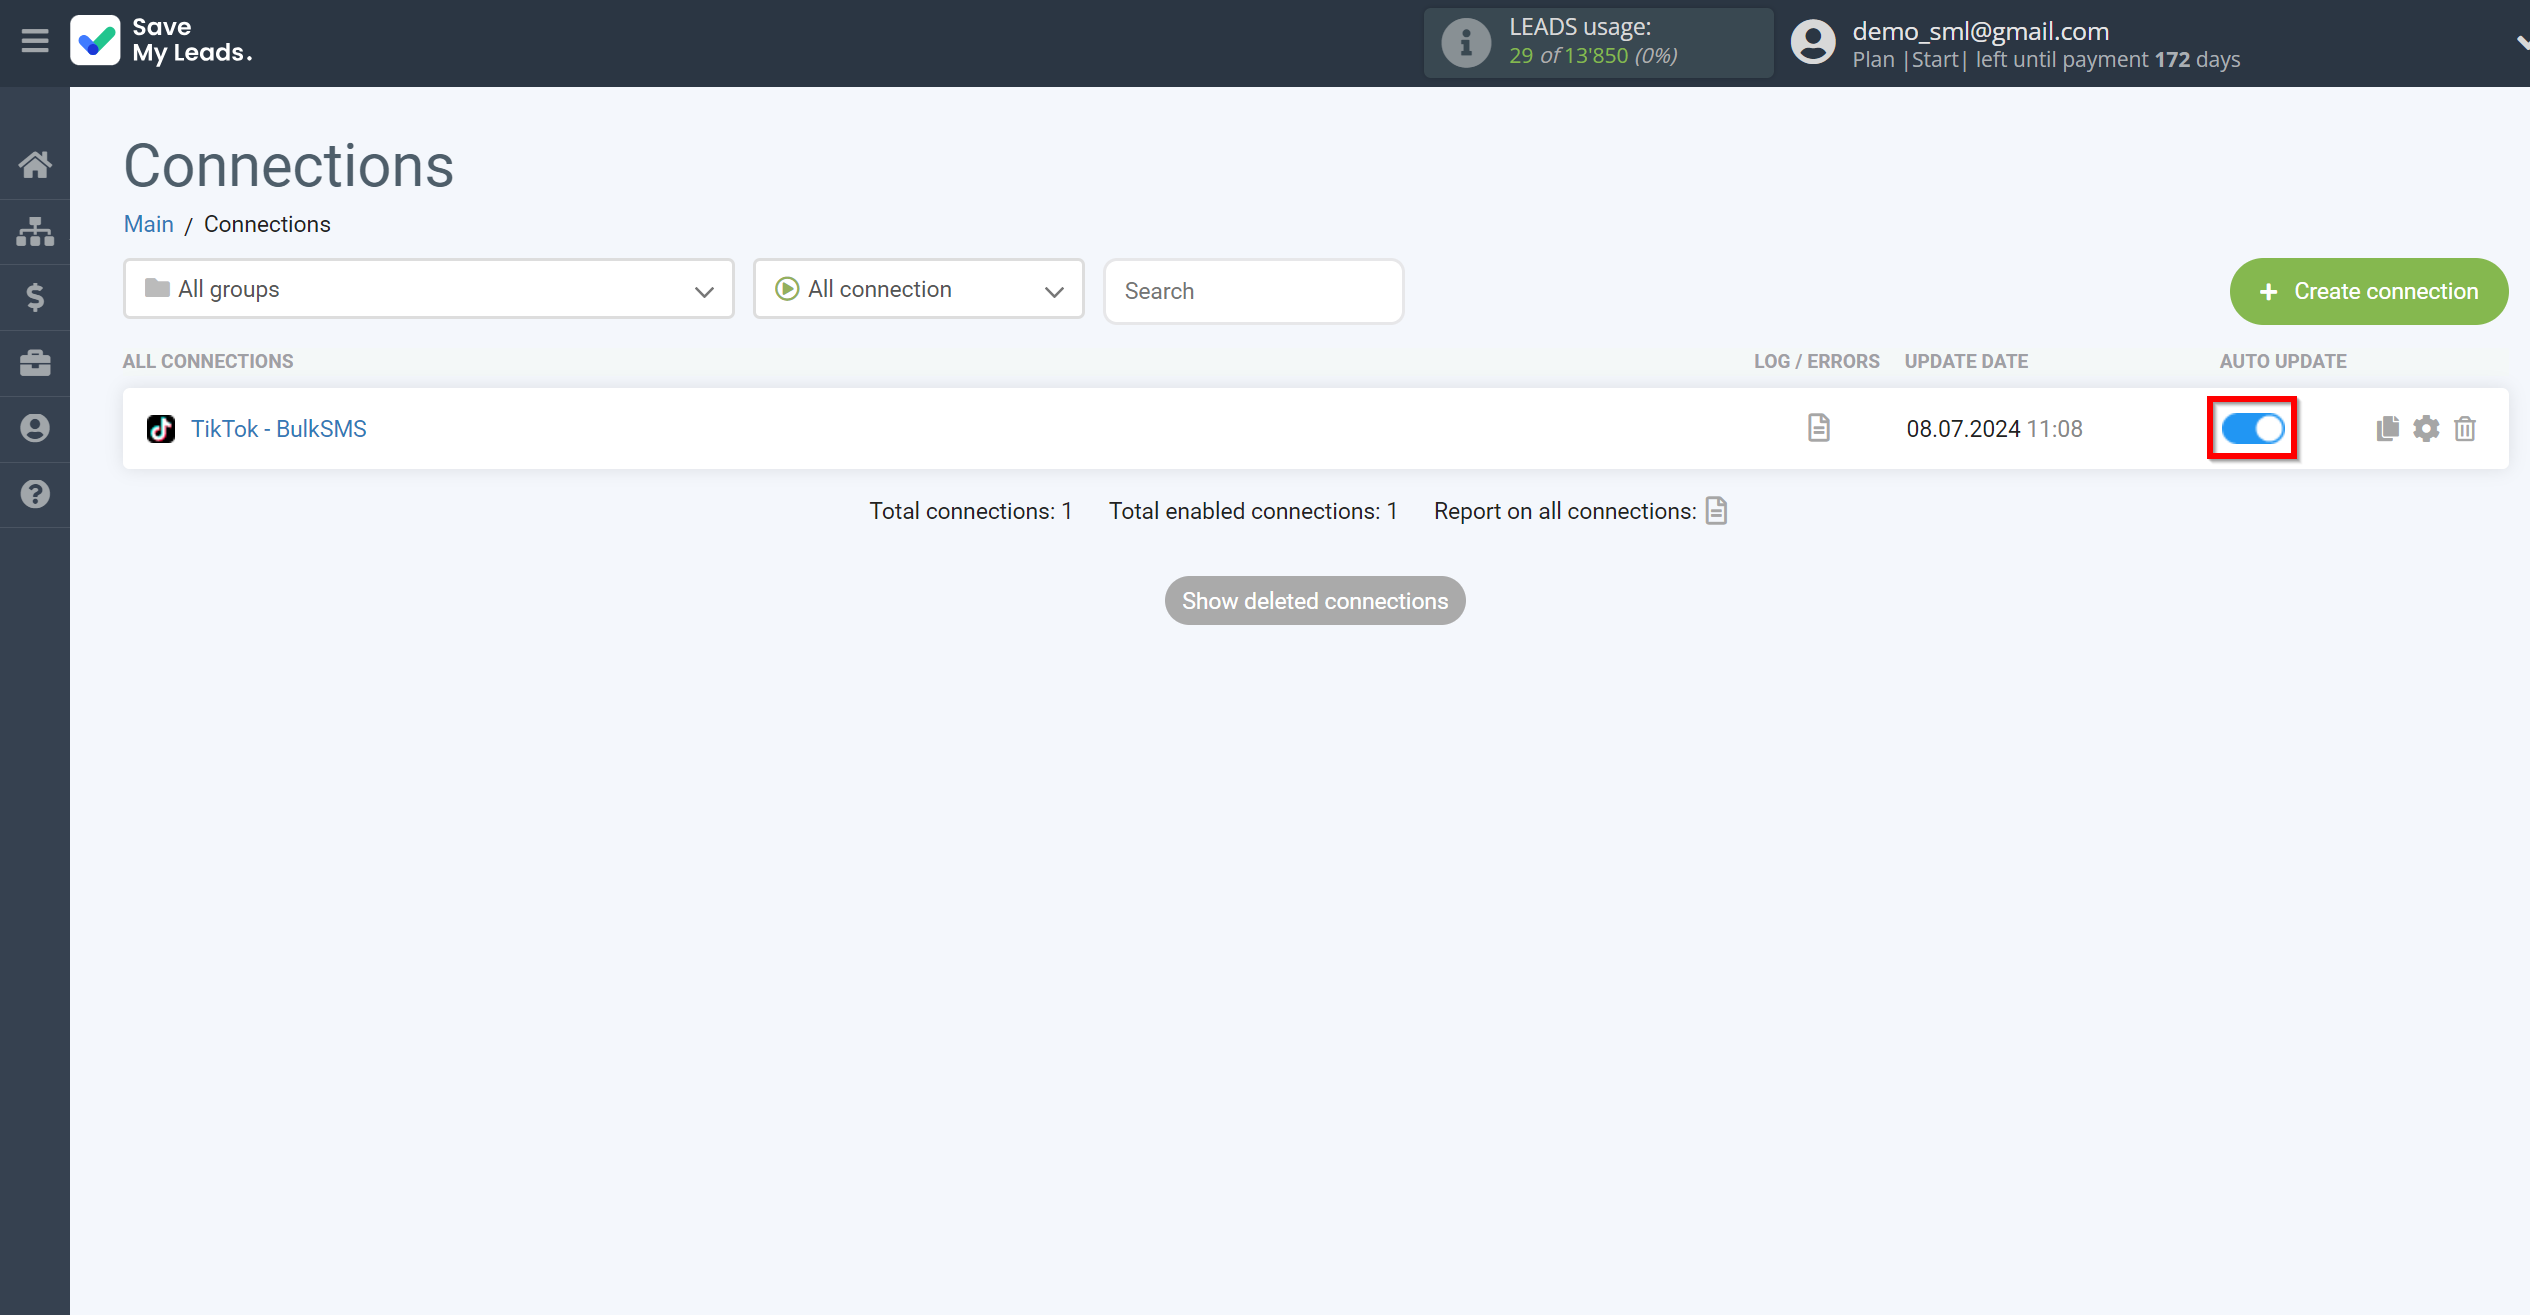Click the log/document icon for TikTok connection

click(x=1819, y=428)
